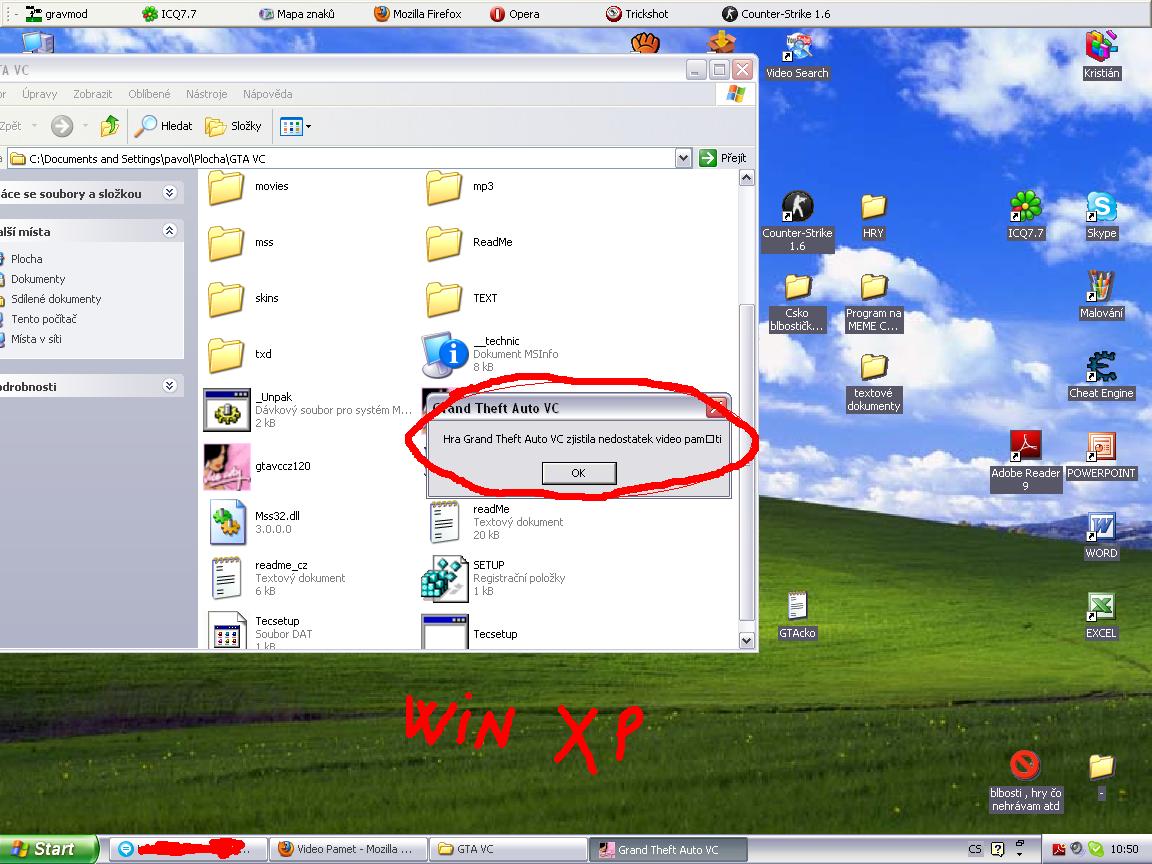Open the skins folder
The width and height of the screenshot is (1152, 864).
pos(244,298)
